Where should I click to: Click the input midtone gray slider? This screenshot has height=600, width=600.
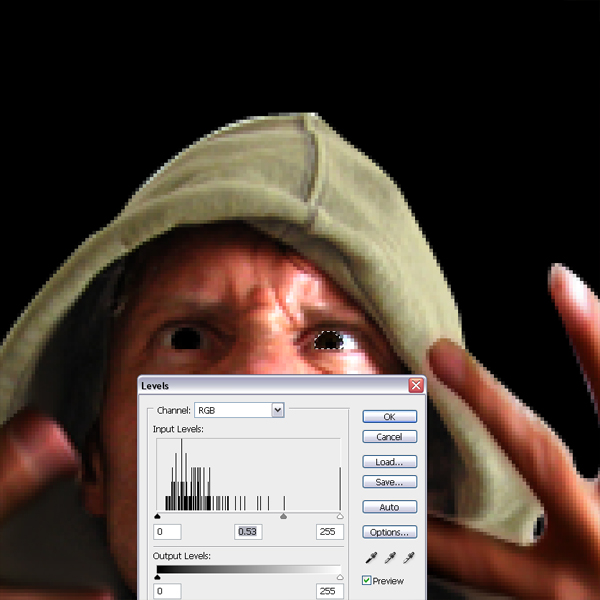tap(283, 517)
